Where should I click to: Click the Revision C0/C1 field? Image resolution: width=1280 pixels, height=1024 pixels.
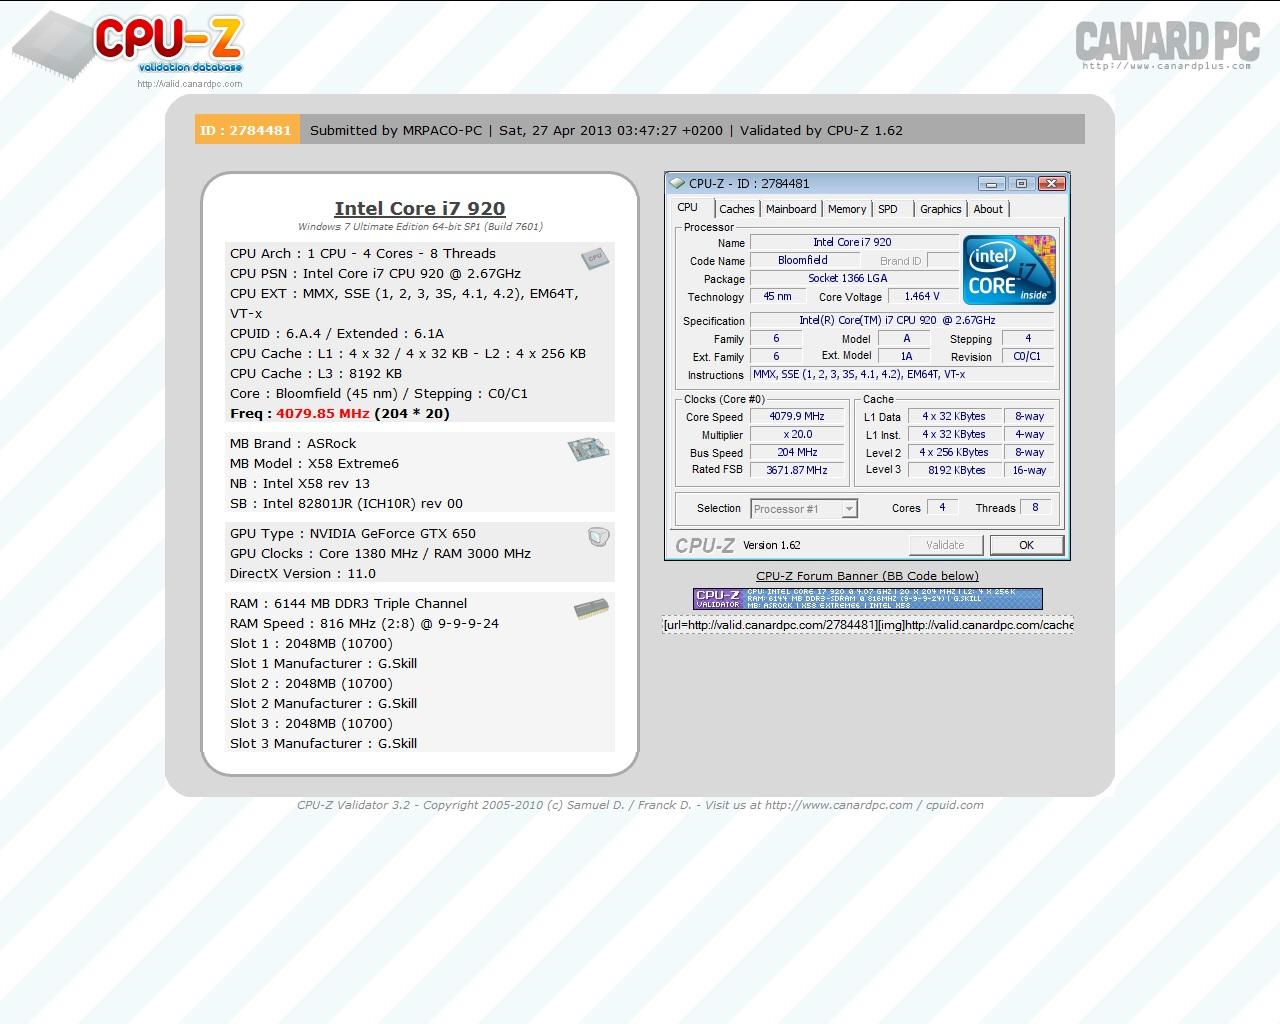1027,357
